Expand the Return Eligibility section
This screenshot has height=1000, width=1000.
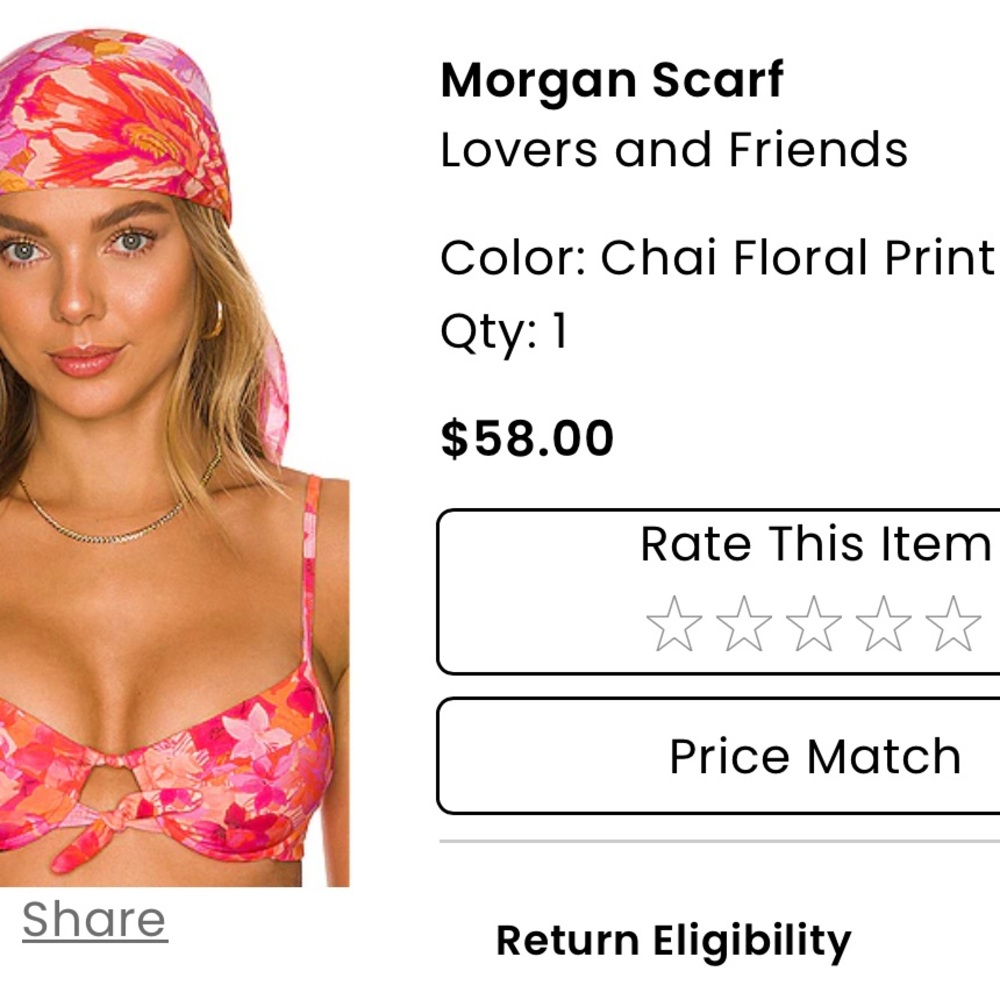coord(673,938)
